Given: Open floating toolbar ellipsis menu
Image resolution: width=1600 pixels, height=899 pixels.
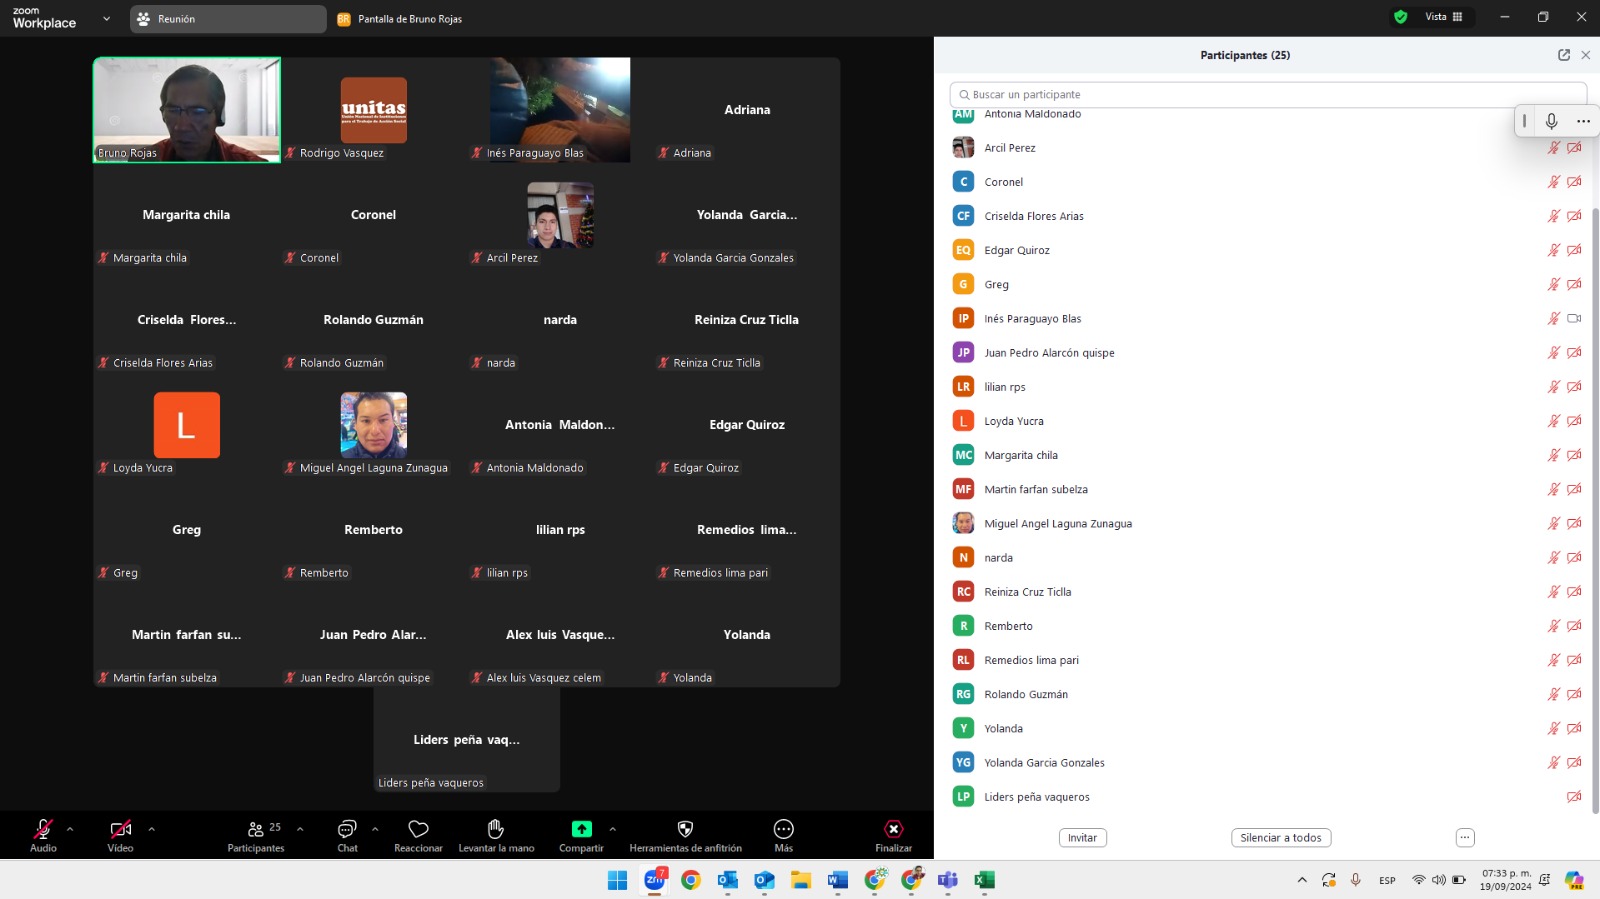Looking at the screenshot, I should (x=1583, y=121).
